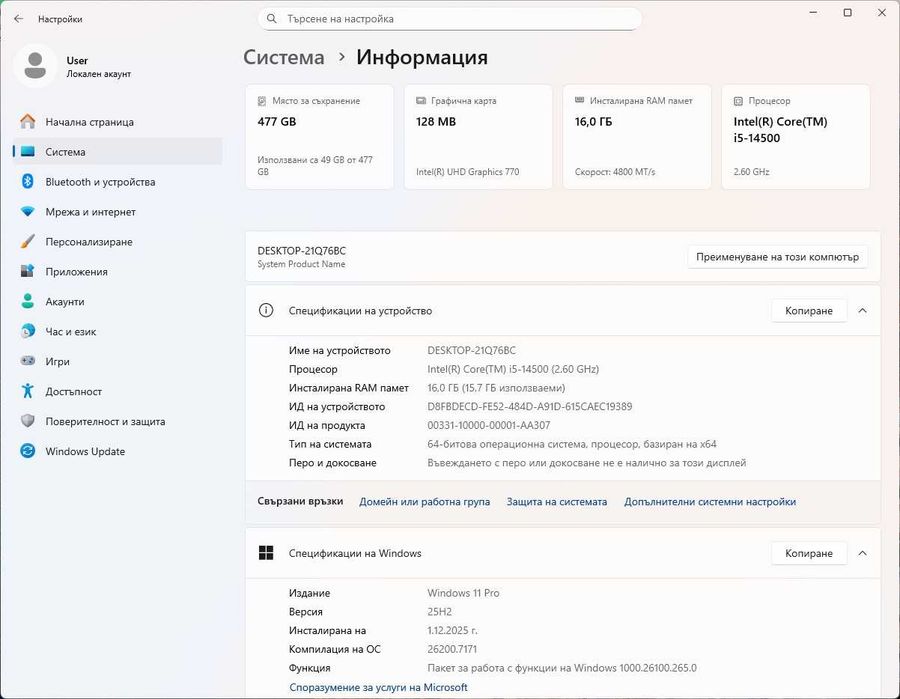
Task: Go to Начална страница
Action: (x=89, y=122)
